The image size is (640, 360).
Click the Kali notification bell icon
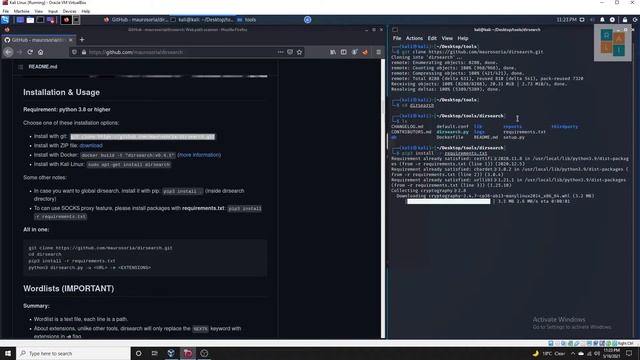point(602,20)
